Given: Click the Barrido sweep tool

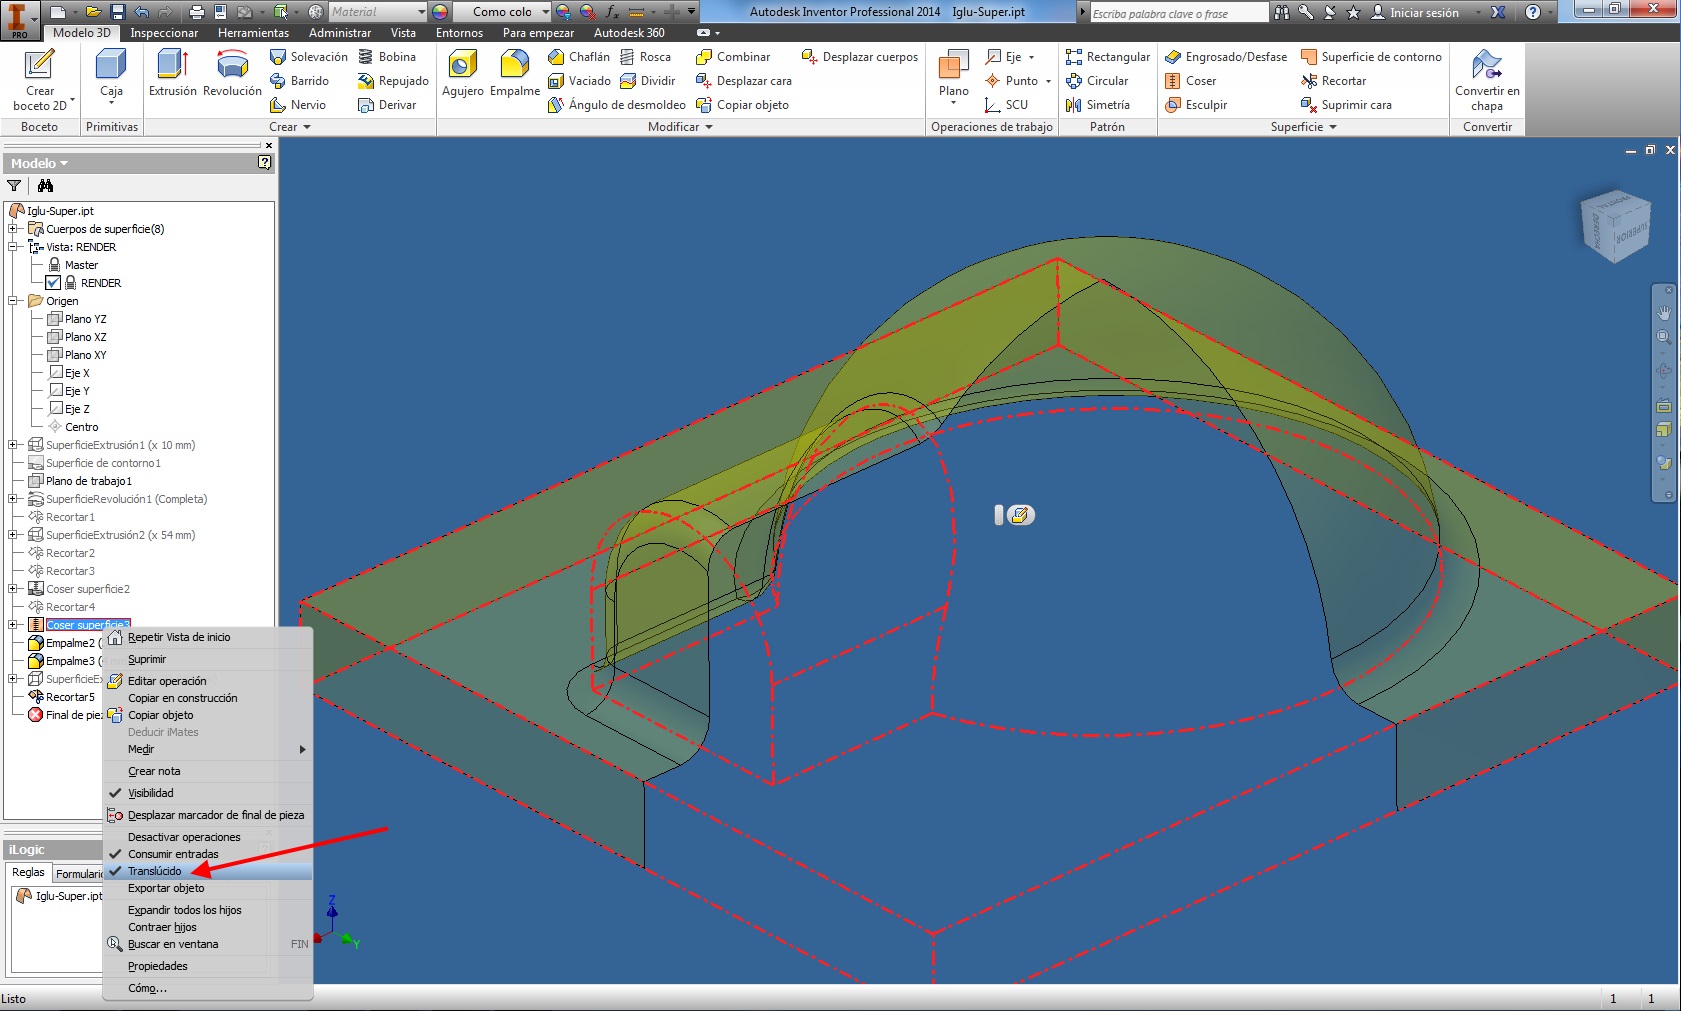Looking at the screenshot, I should pos(299,81).
